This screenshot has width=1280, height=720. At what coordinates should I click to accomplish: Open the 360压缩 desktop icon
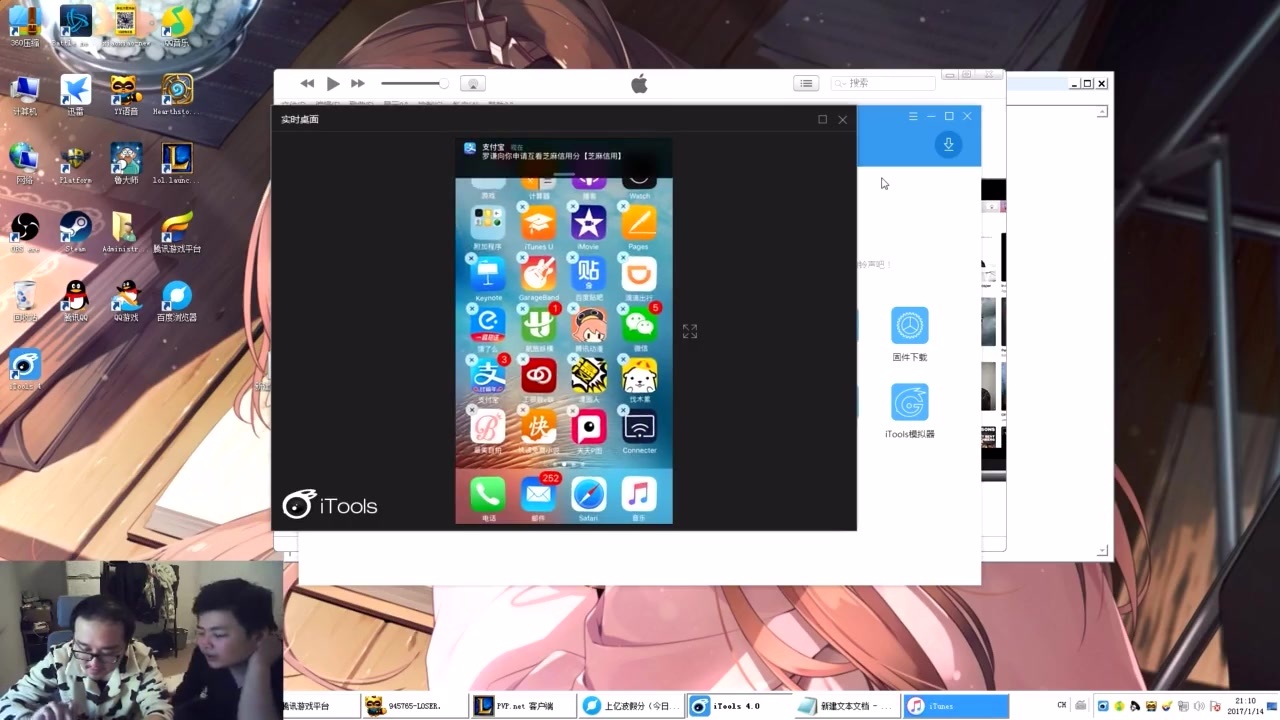click(x=25, y=26)
